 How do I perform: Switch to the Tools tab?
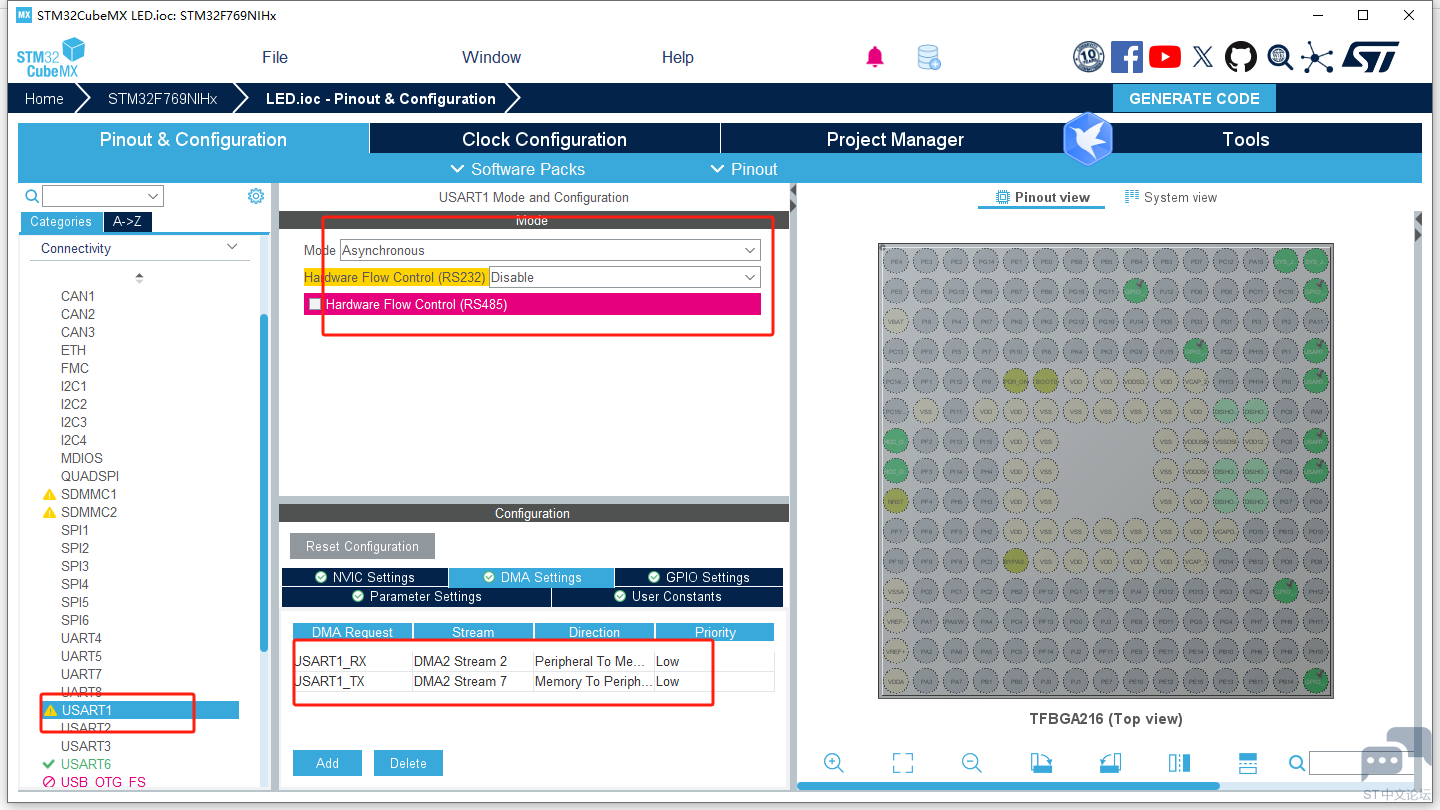tap(1246, 139)
